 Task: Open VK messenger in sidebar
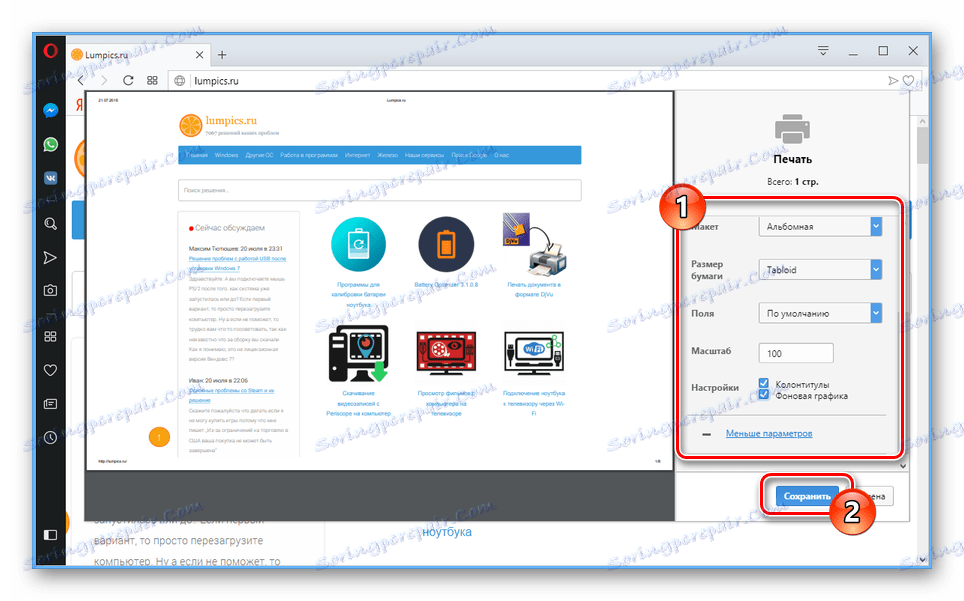click(50, 178)
